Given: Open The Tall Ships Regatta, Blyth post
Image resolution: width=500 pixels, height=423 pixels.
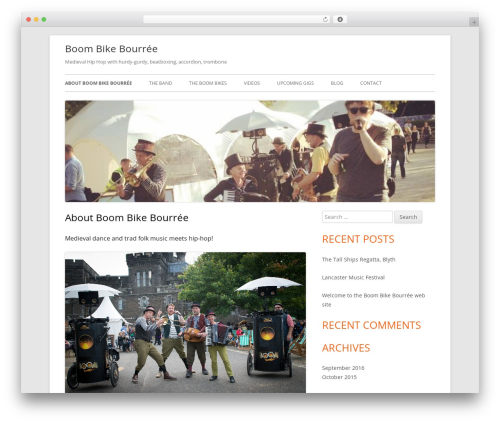Looking at the screenshot, I should (x=359, y=259).
